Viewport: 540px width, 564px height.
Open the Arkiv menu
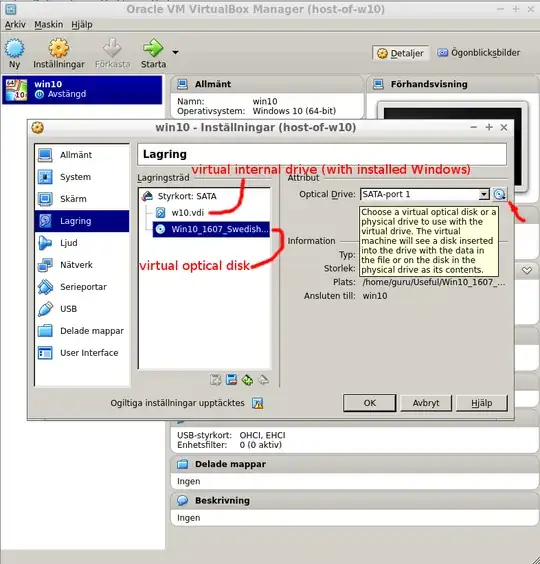pos(15,24)
